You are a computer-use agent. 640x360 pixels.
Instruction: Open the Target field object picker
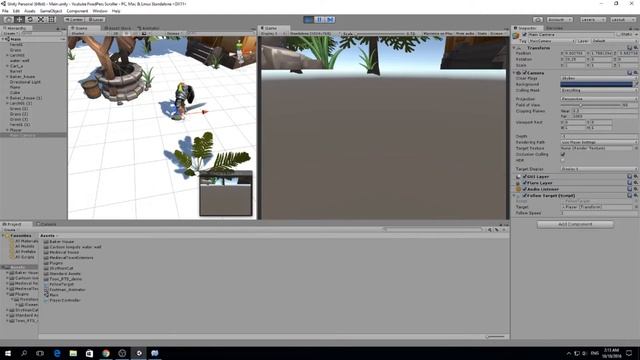[636, 207]
